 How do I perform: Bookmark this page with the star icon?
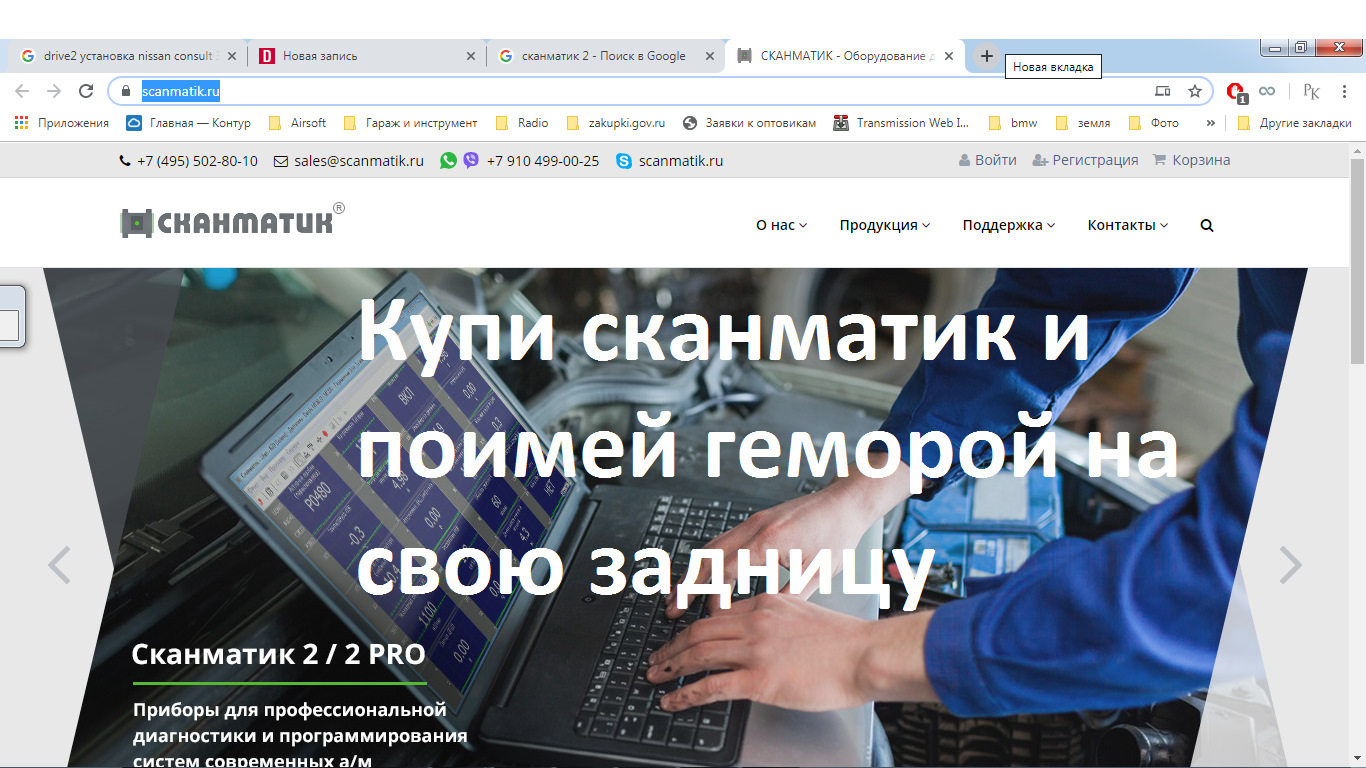click(1194, 91)
